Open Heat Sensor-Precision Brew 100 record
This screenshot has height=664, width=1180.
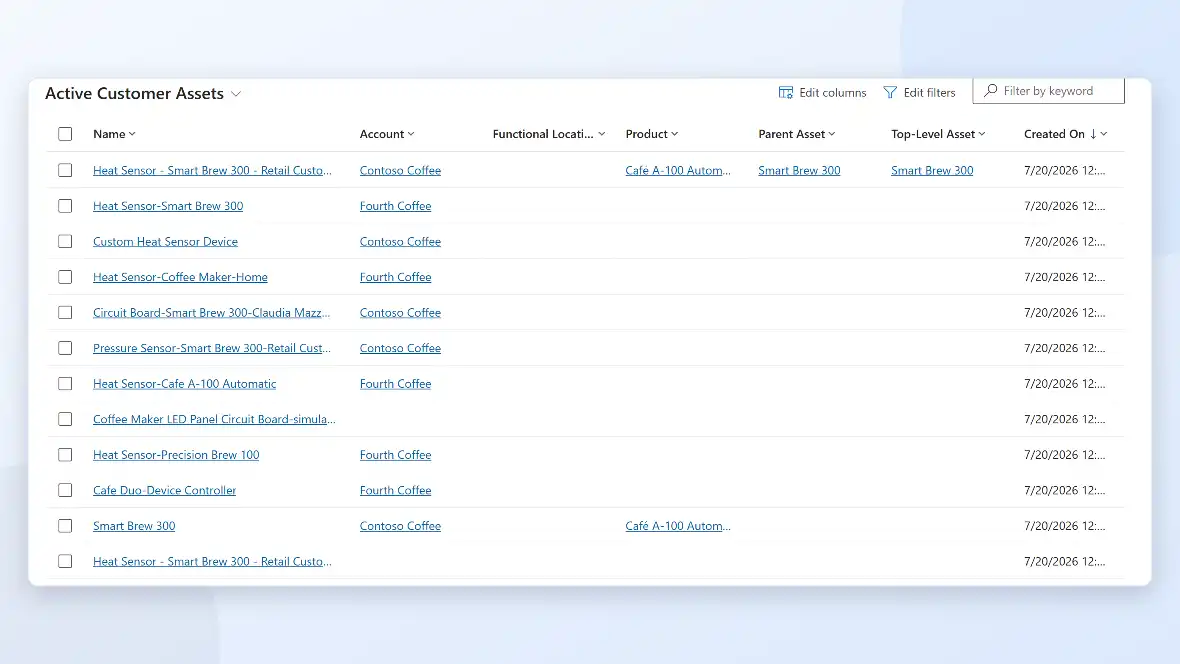point(176,455)
